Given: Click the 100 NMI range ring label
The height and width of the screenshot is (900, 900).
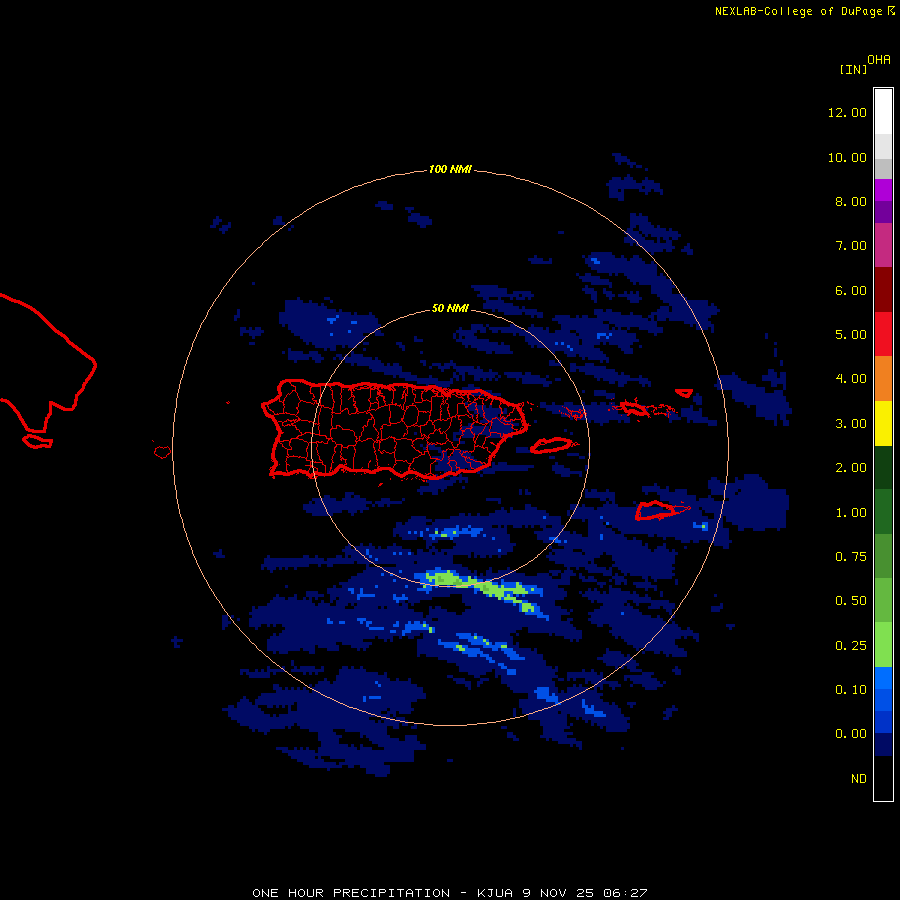Looking at the screenshot, I should (x=450, y=169).
